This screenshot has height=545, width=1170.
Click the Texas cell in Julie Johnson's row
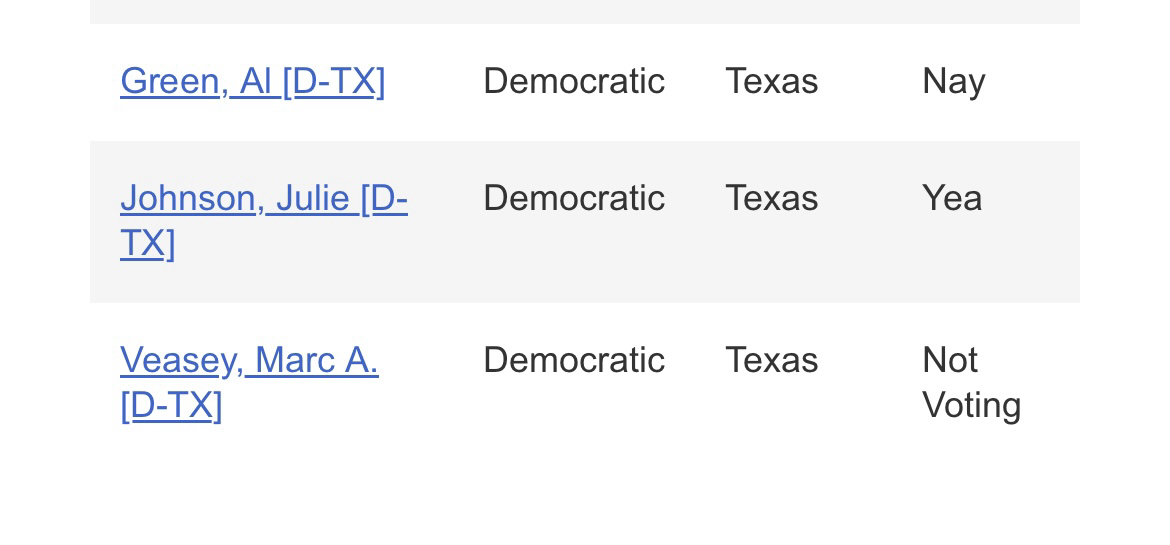tap(771, 199)
